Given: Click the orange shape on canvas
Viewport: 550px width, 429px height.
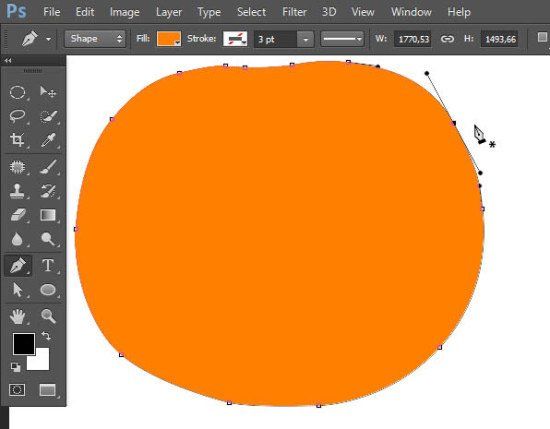Looking at the screenshot, I should point(280,234).
